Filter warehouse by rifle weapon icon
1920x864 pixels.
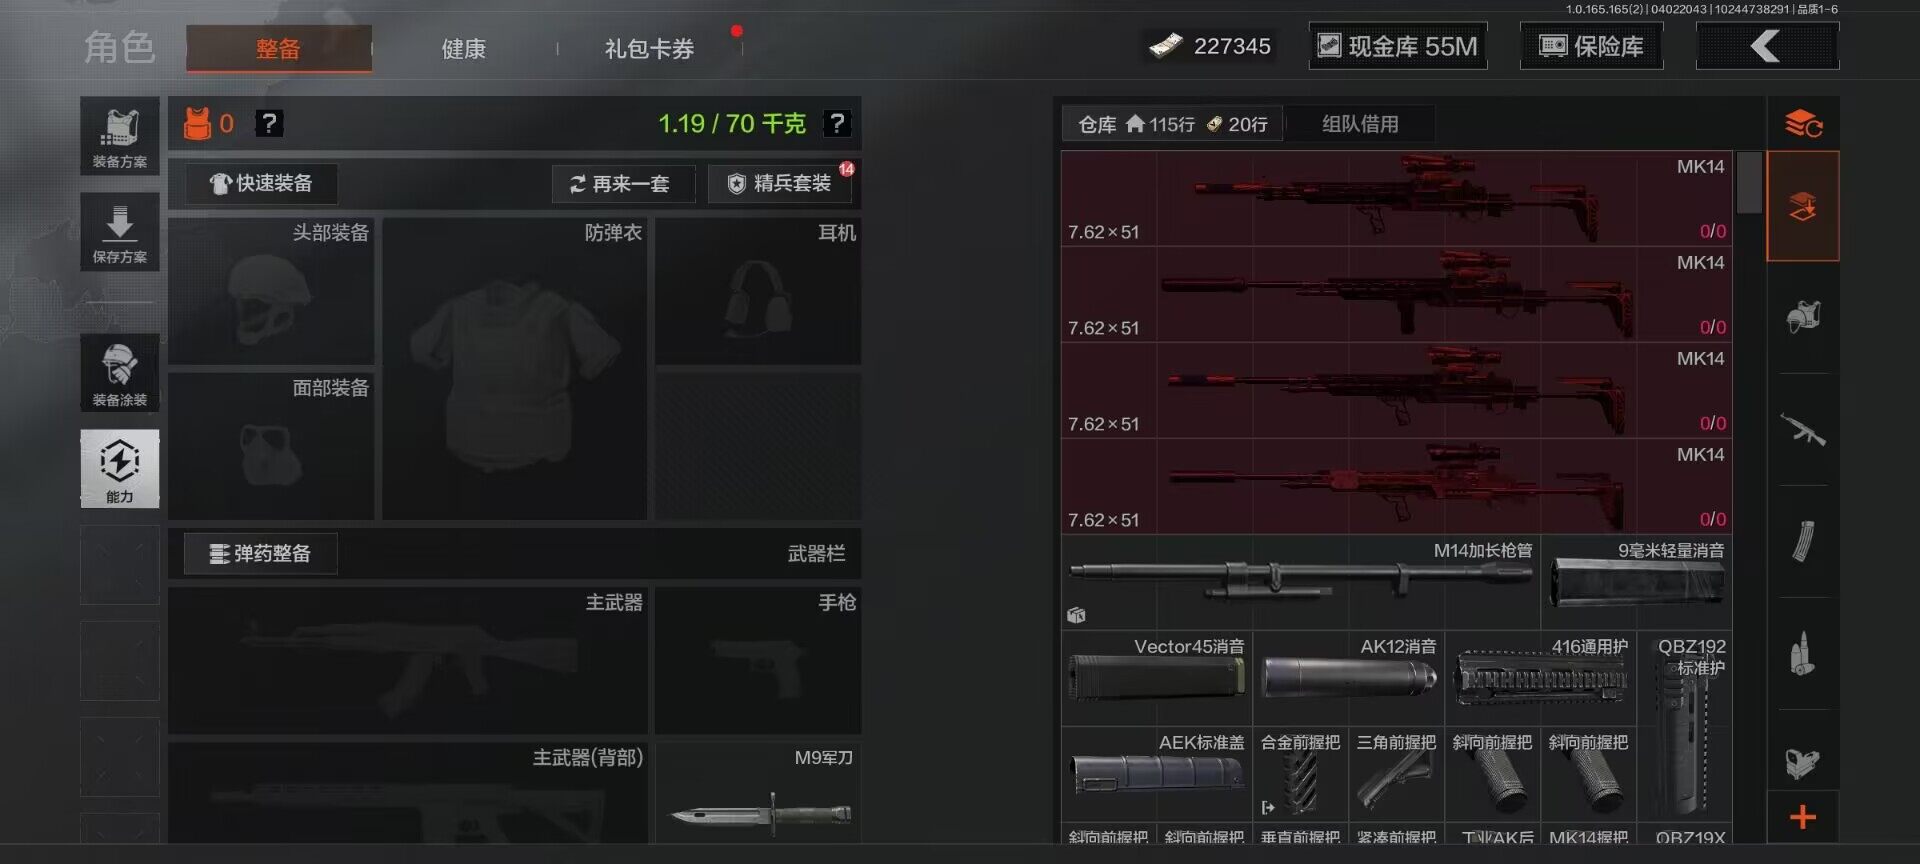(1803, 430)
